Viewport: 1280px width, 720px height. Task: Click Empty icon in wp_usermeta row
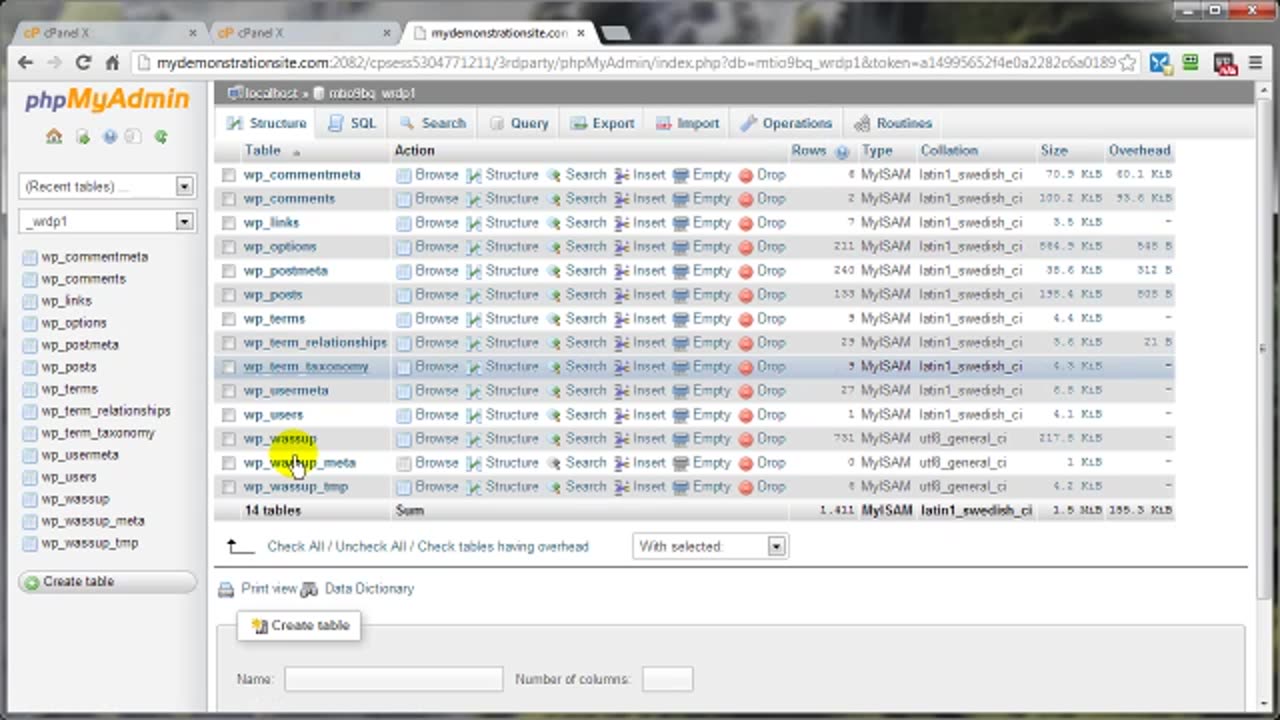coord(681,391)
